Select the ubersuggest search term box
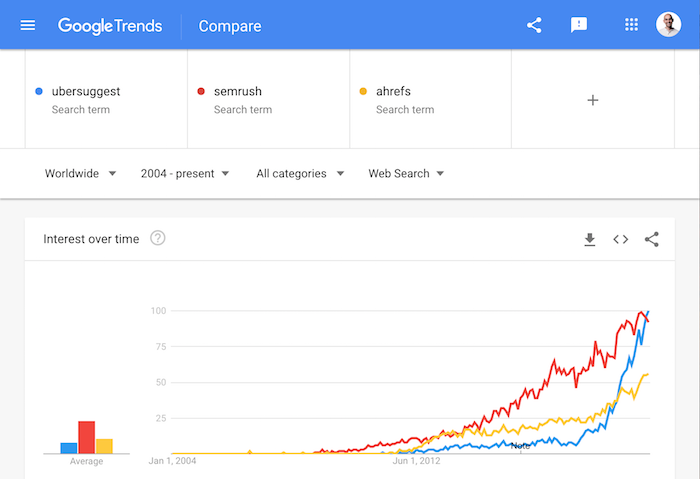The image size is (700, 479). [106, 99]
